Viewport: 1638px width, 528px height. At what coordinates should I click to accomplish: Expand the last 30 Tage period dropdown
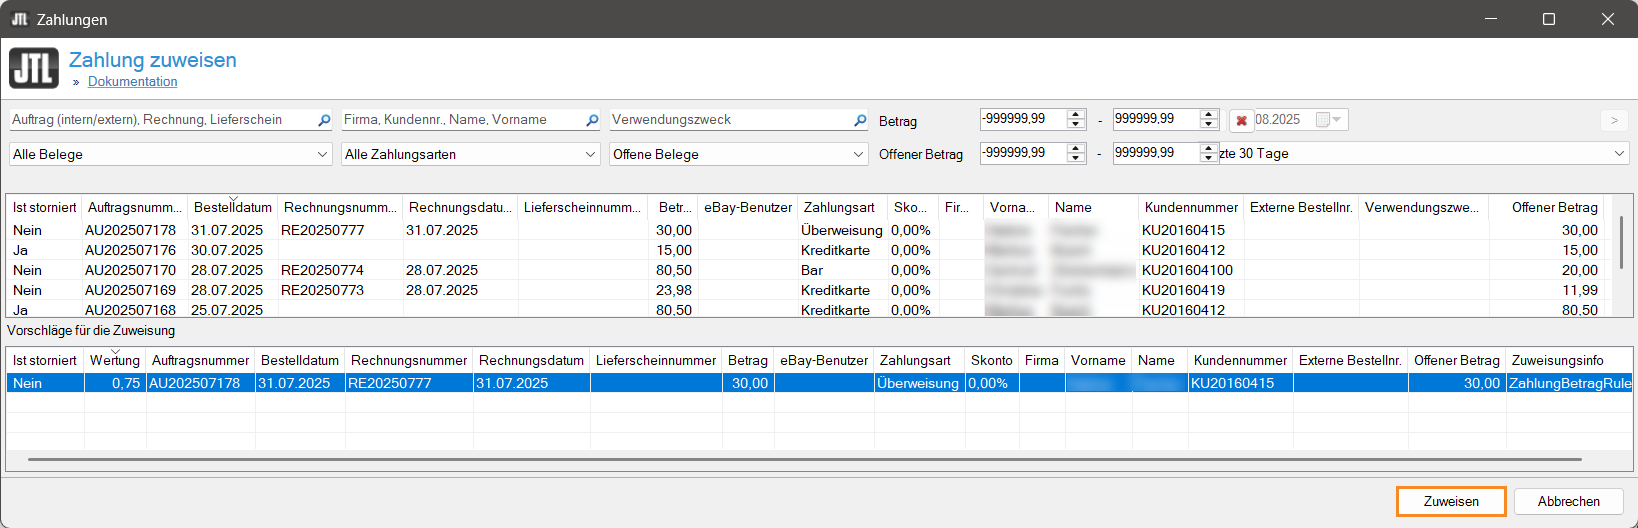click(x=1619, y=154)
